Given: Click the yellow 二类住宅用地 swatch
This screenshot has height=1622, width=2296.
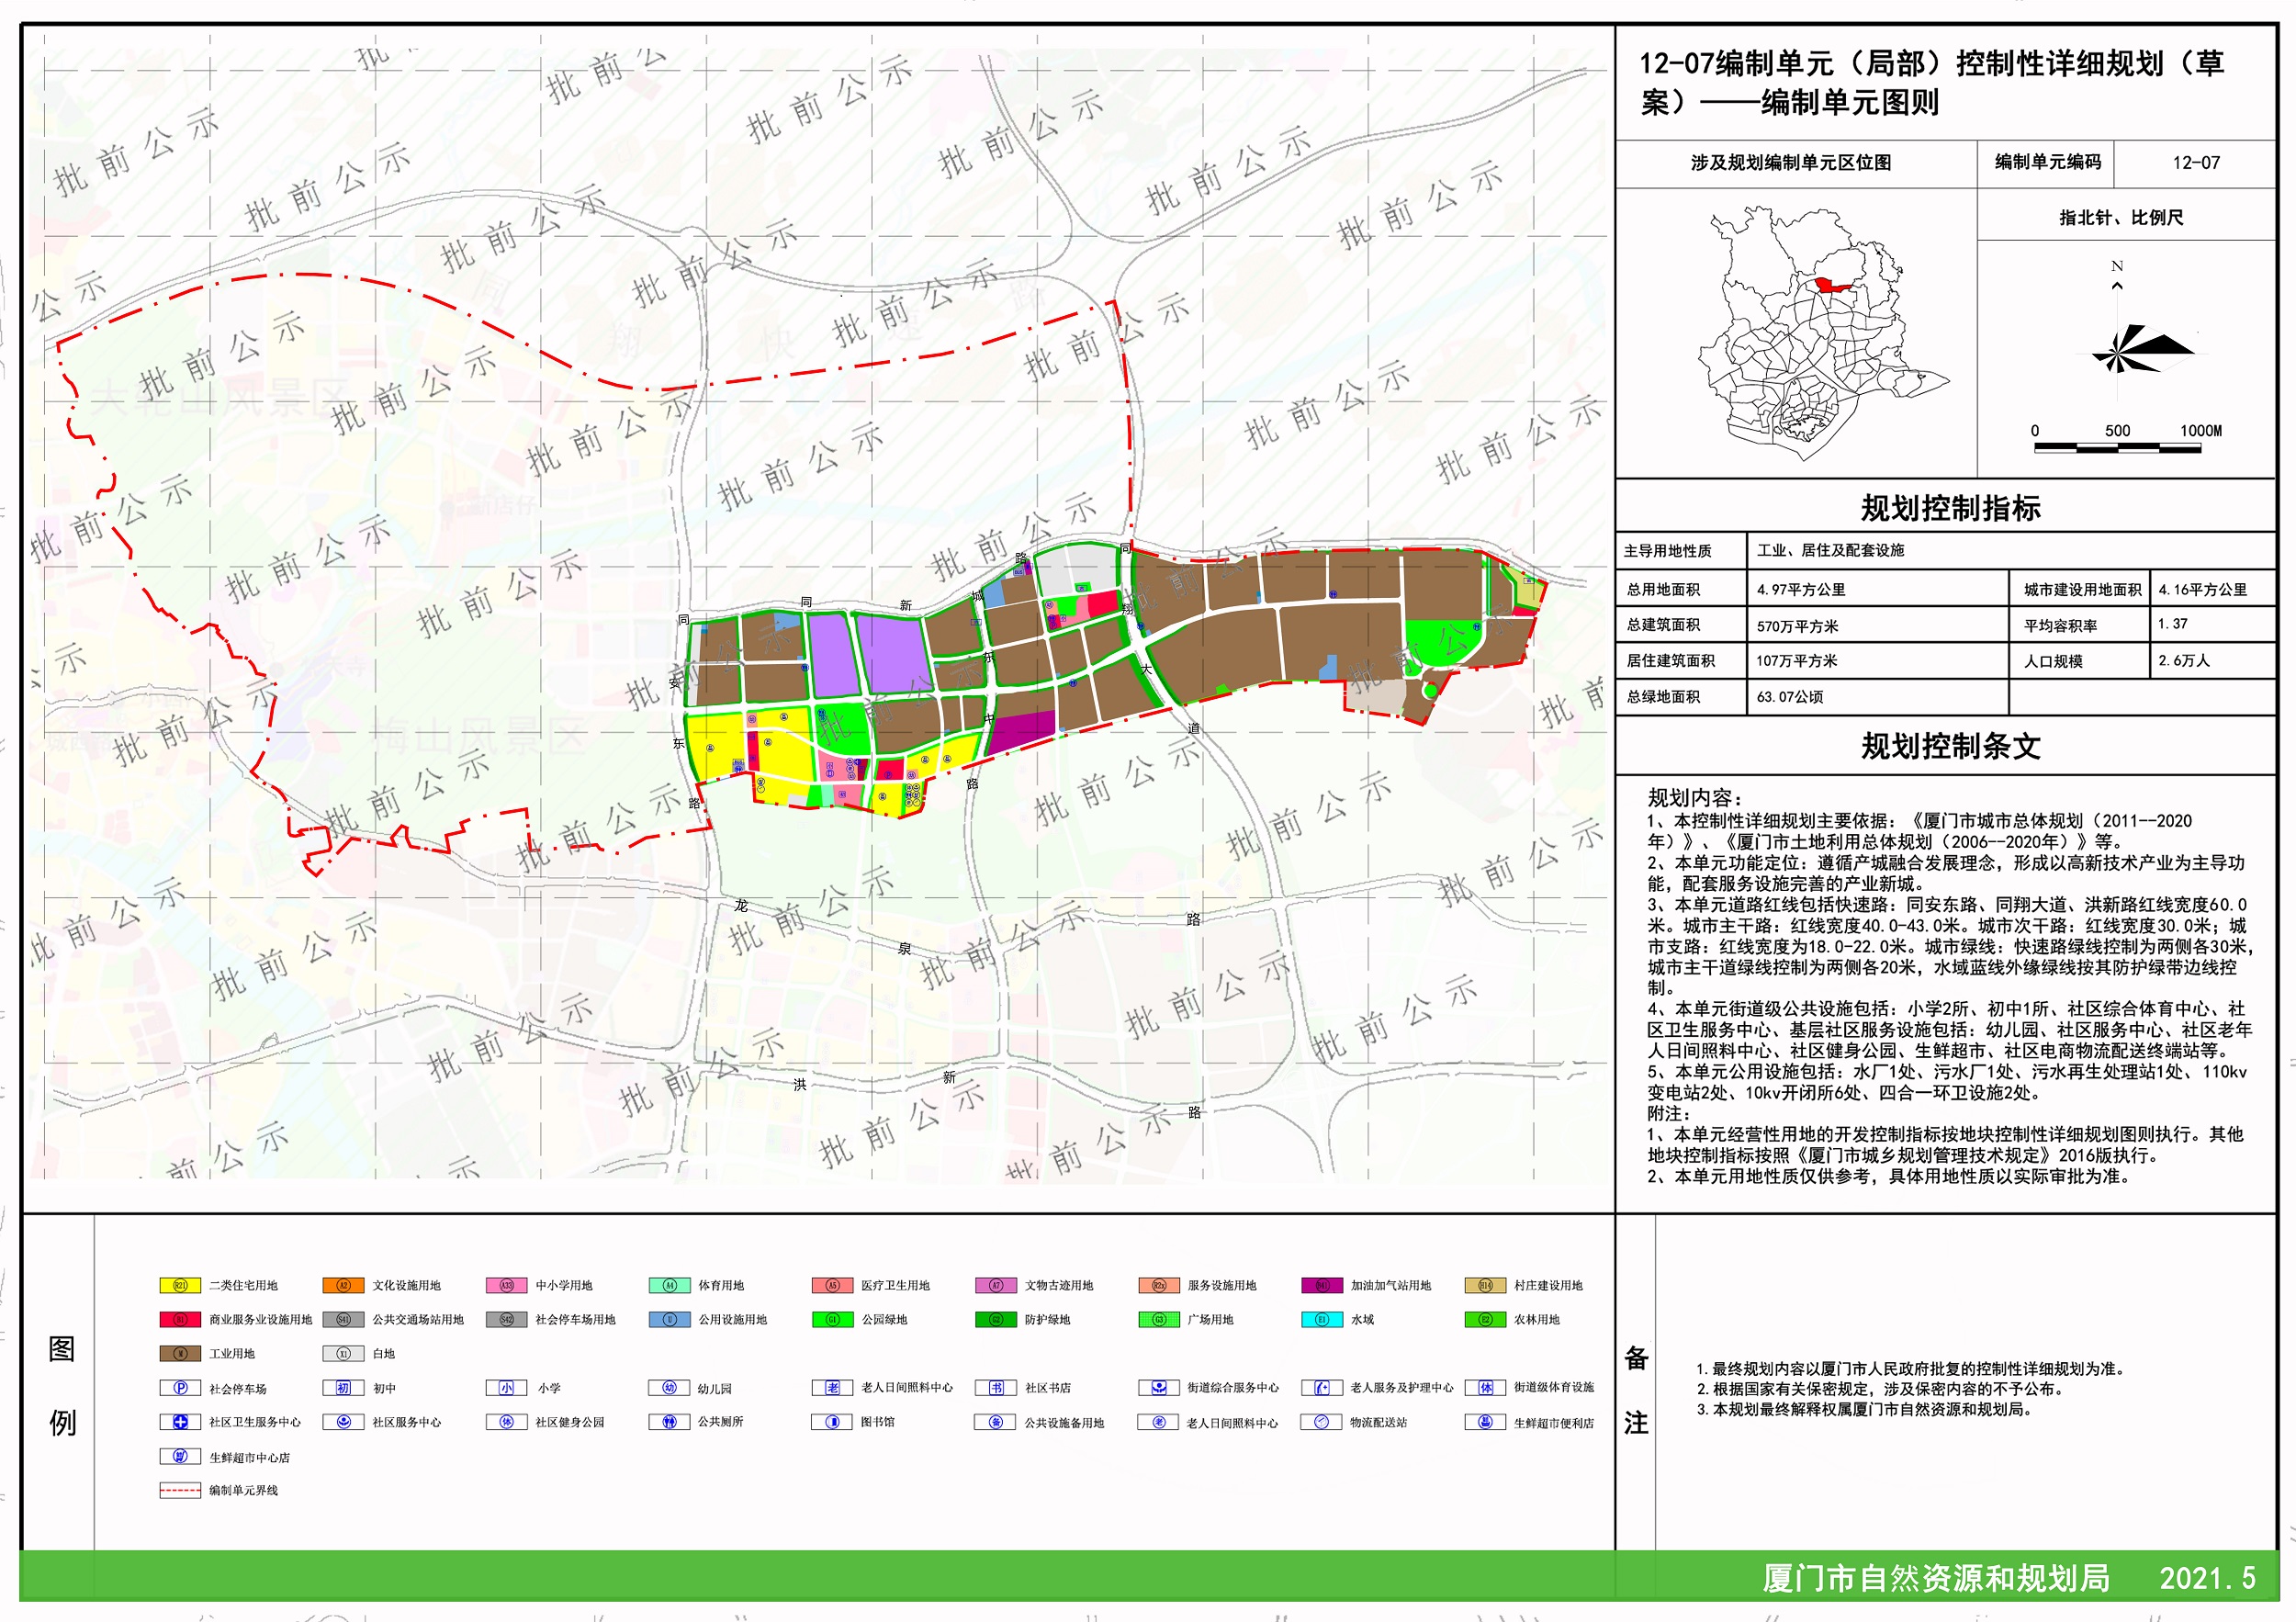Looking at the screenshot, I should pos(180,1286).
